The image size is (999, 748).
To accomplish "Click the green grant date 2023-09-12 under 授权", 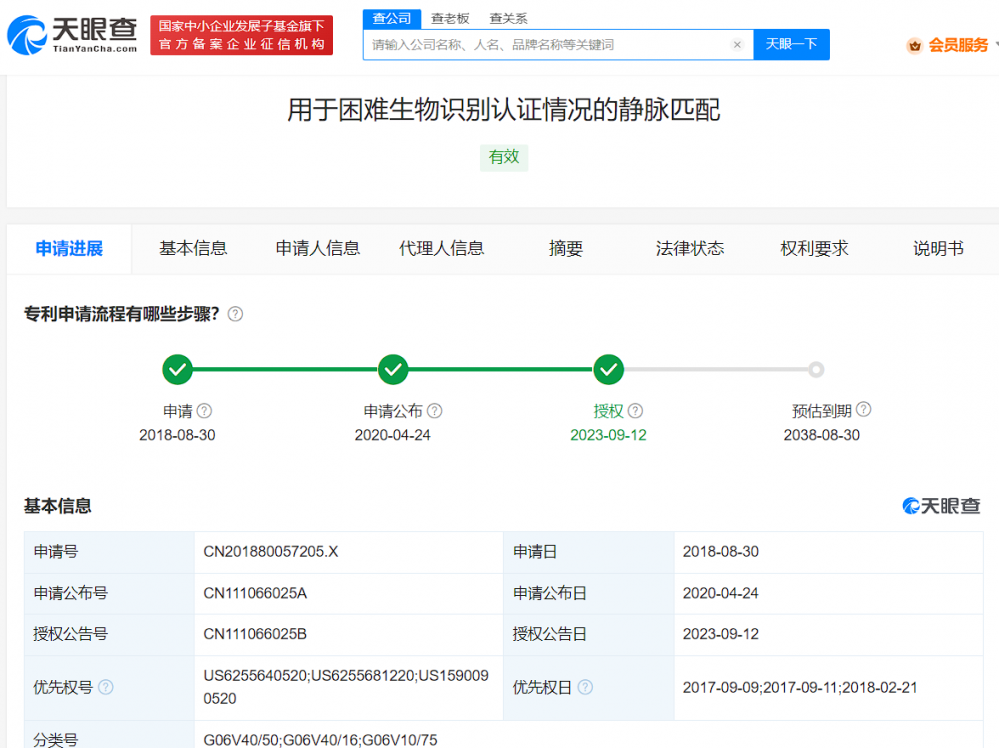I will [x=608, y=435].
